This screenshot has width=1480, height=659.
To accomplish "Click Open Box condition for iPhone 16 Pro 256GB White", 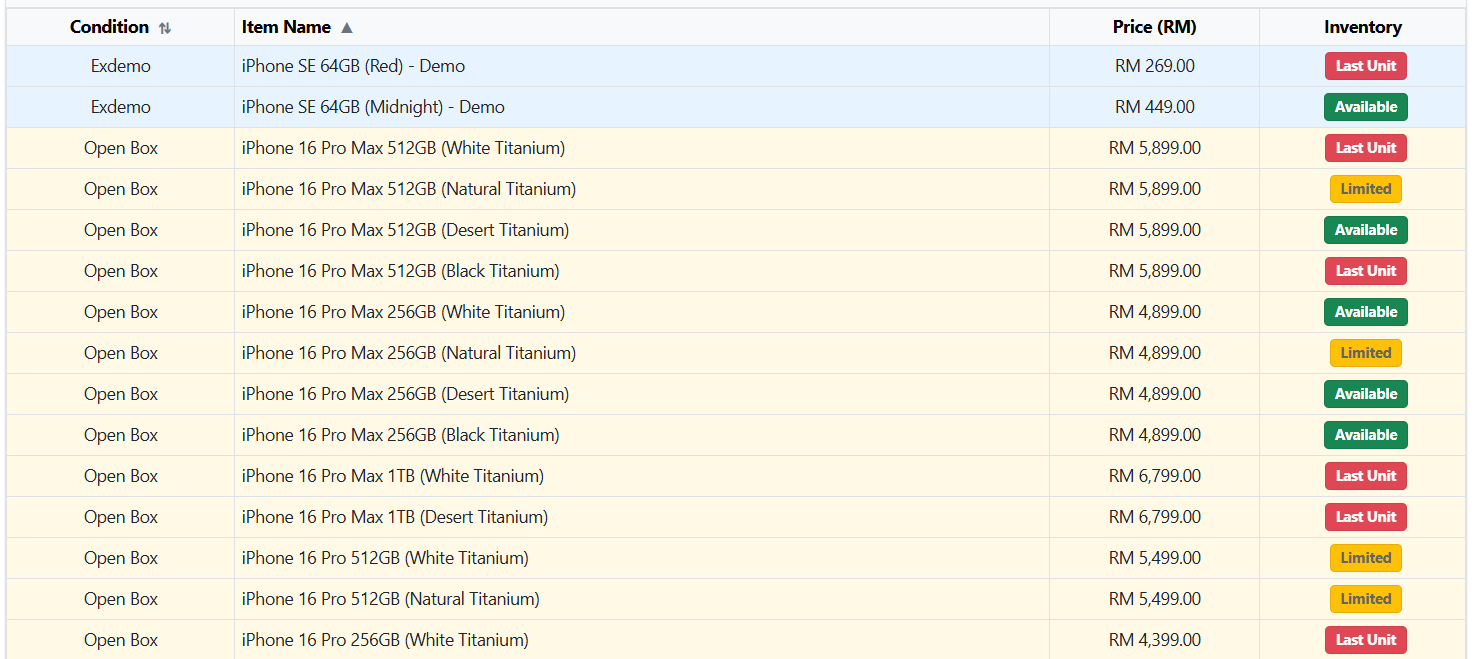I will coord(121,640).
